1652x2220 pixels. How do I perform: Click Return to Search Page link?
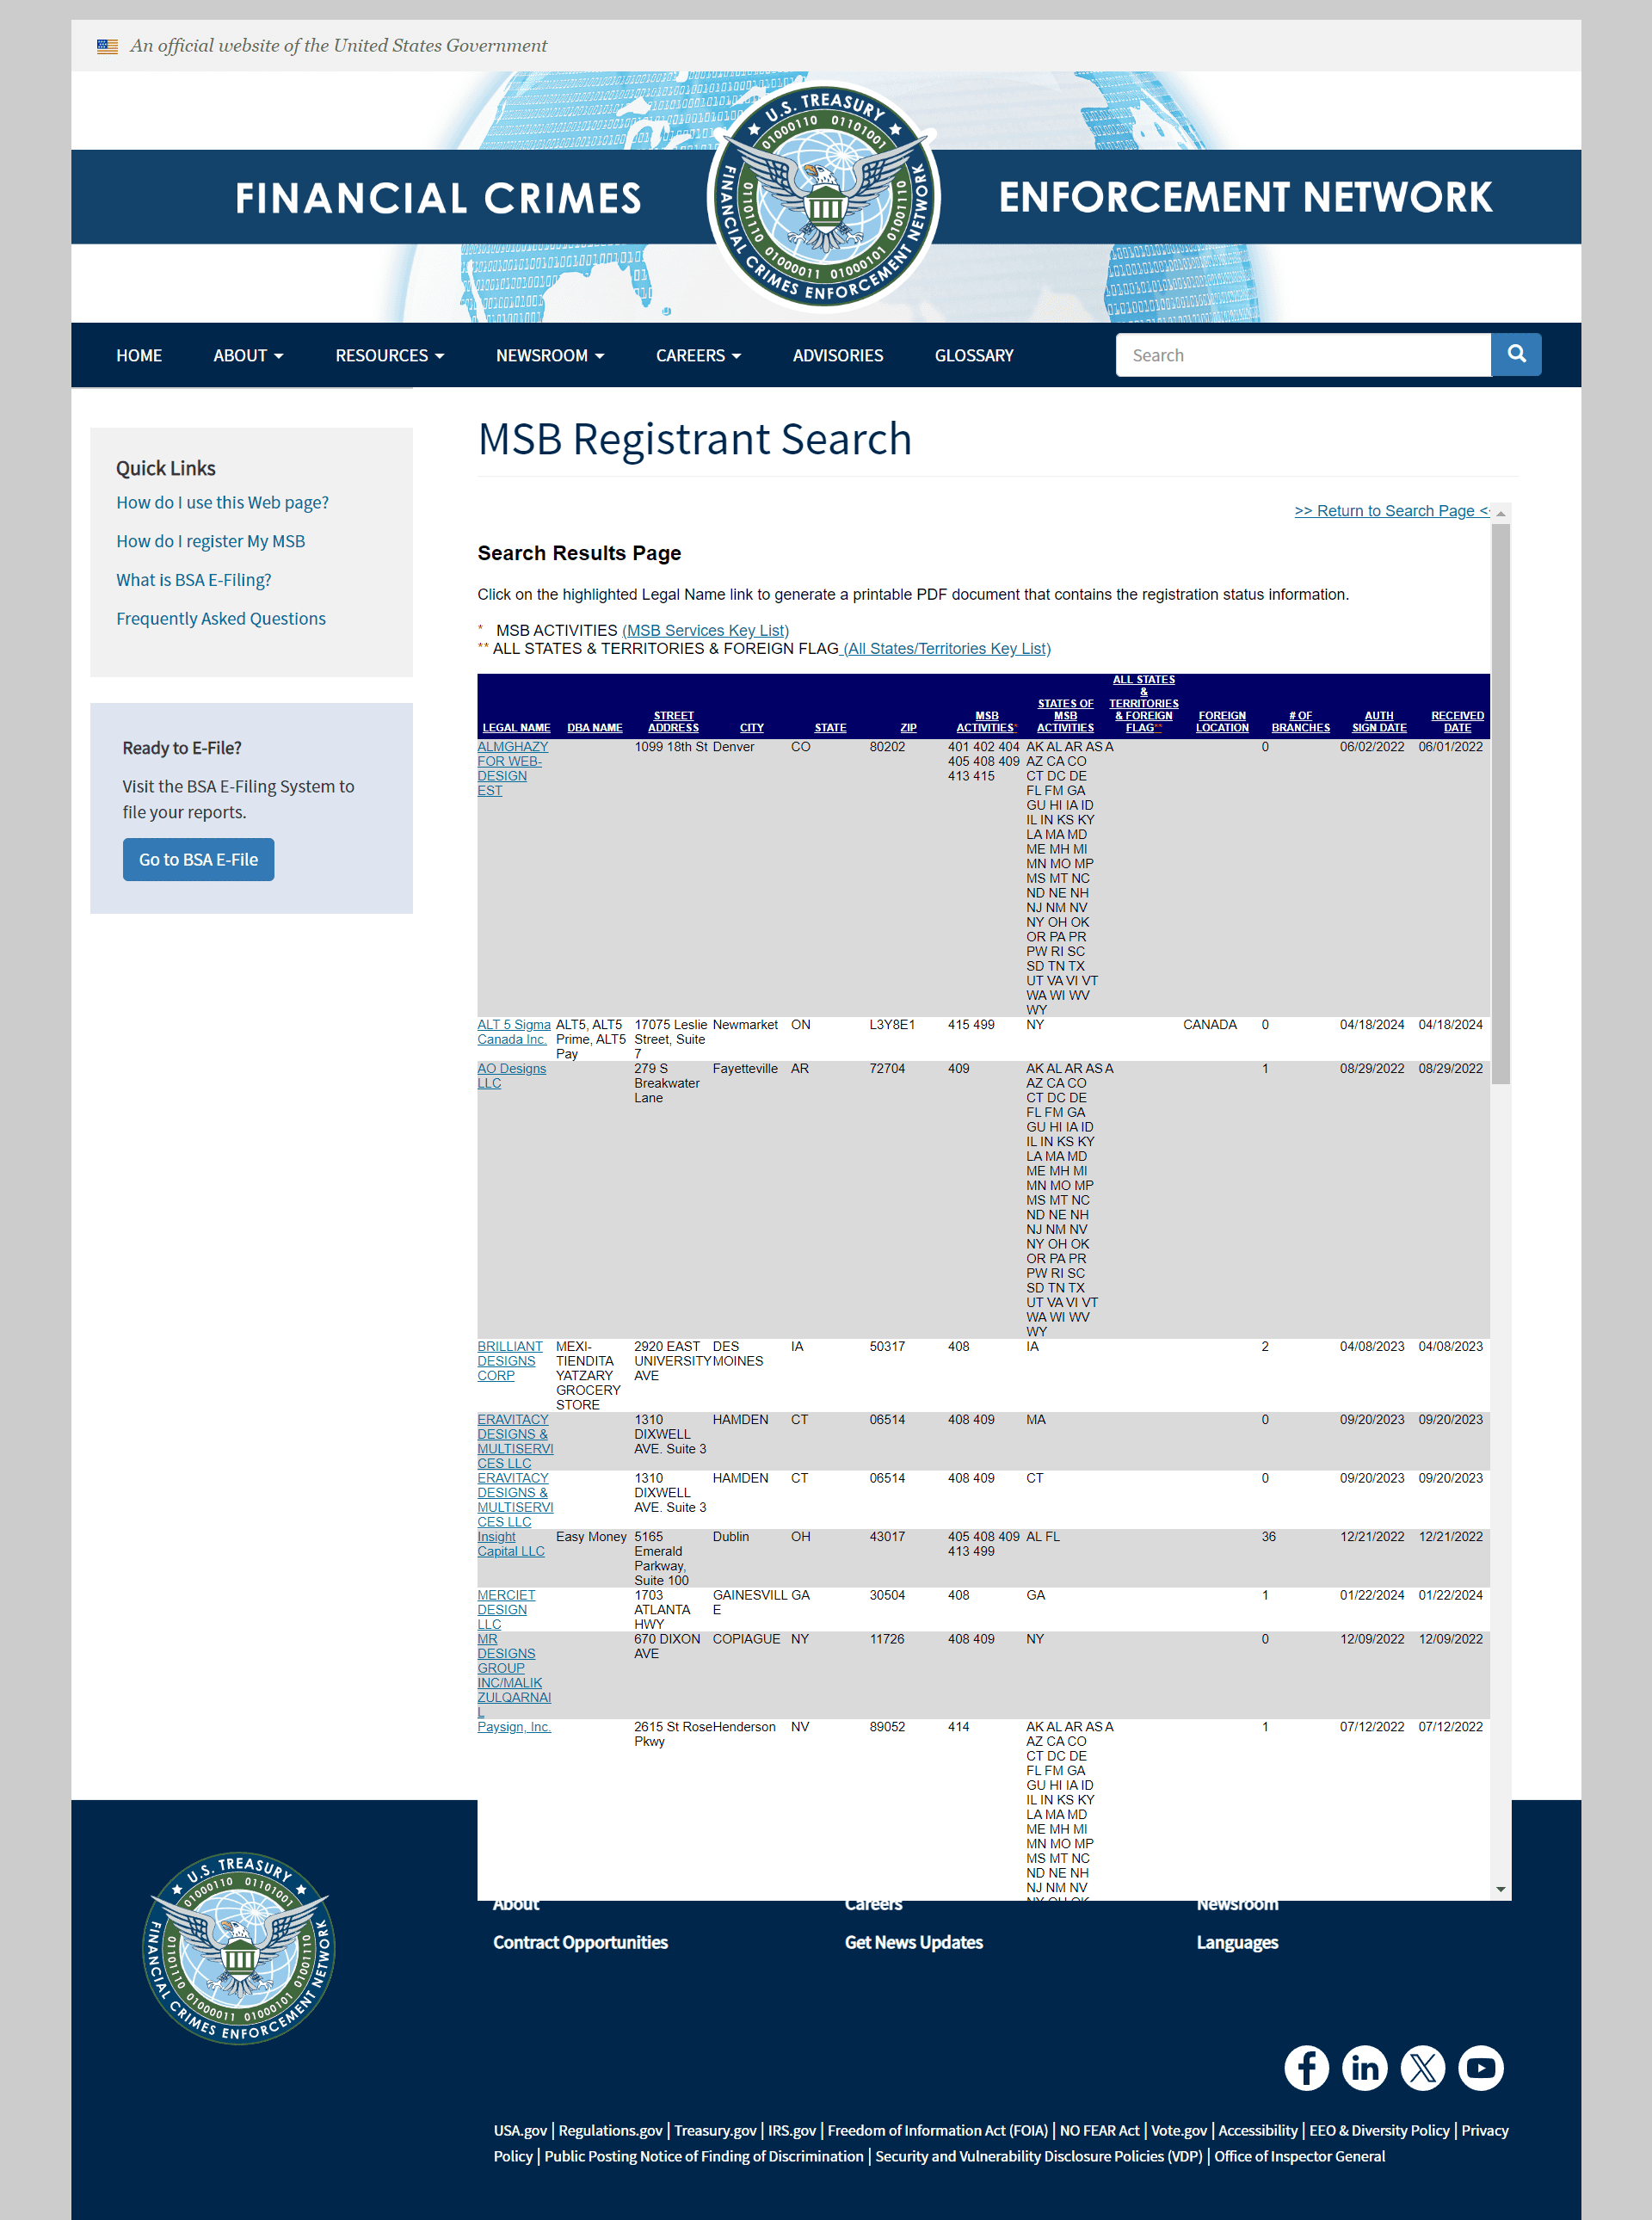(x=1391, y=510)
